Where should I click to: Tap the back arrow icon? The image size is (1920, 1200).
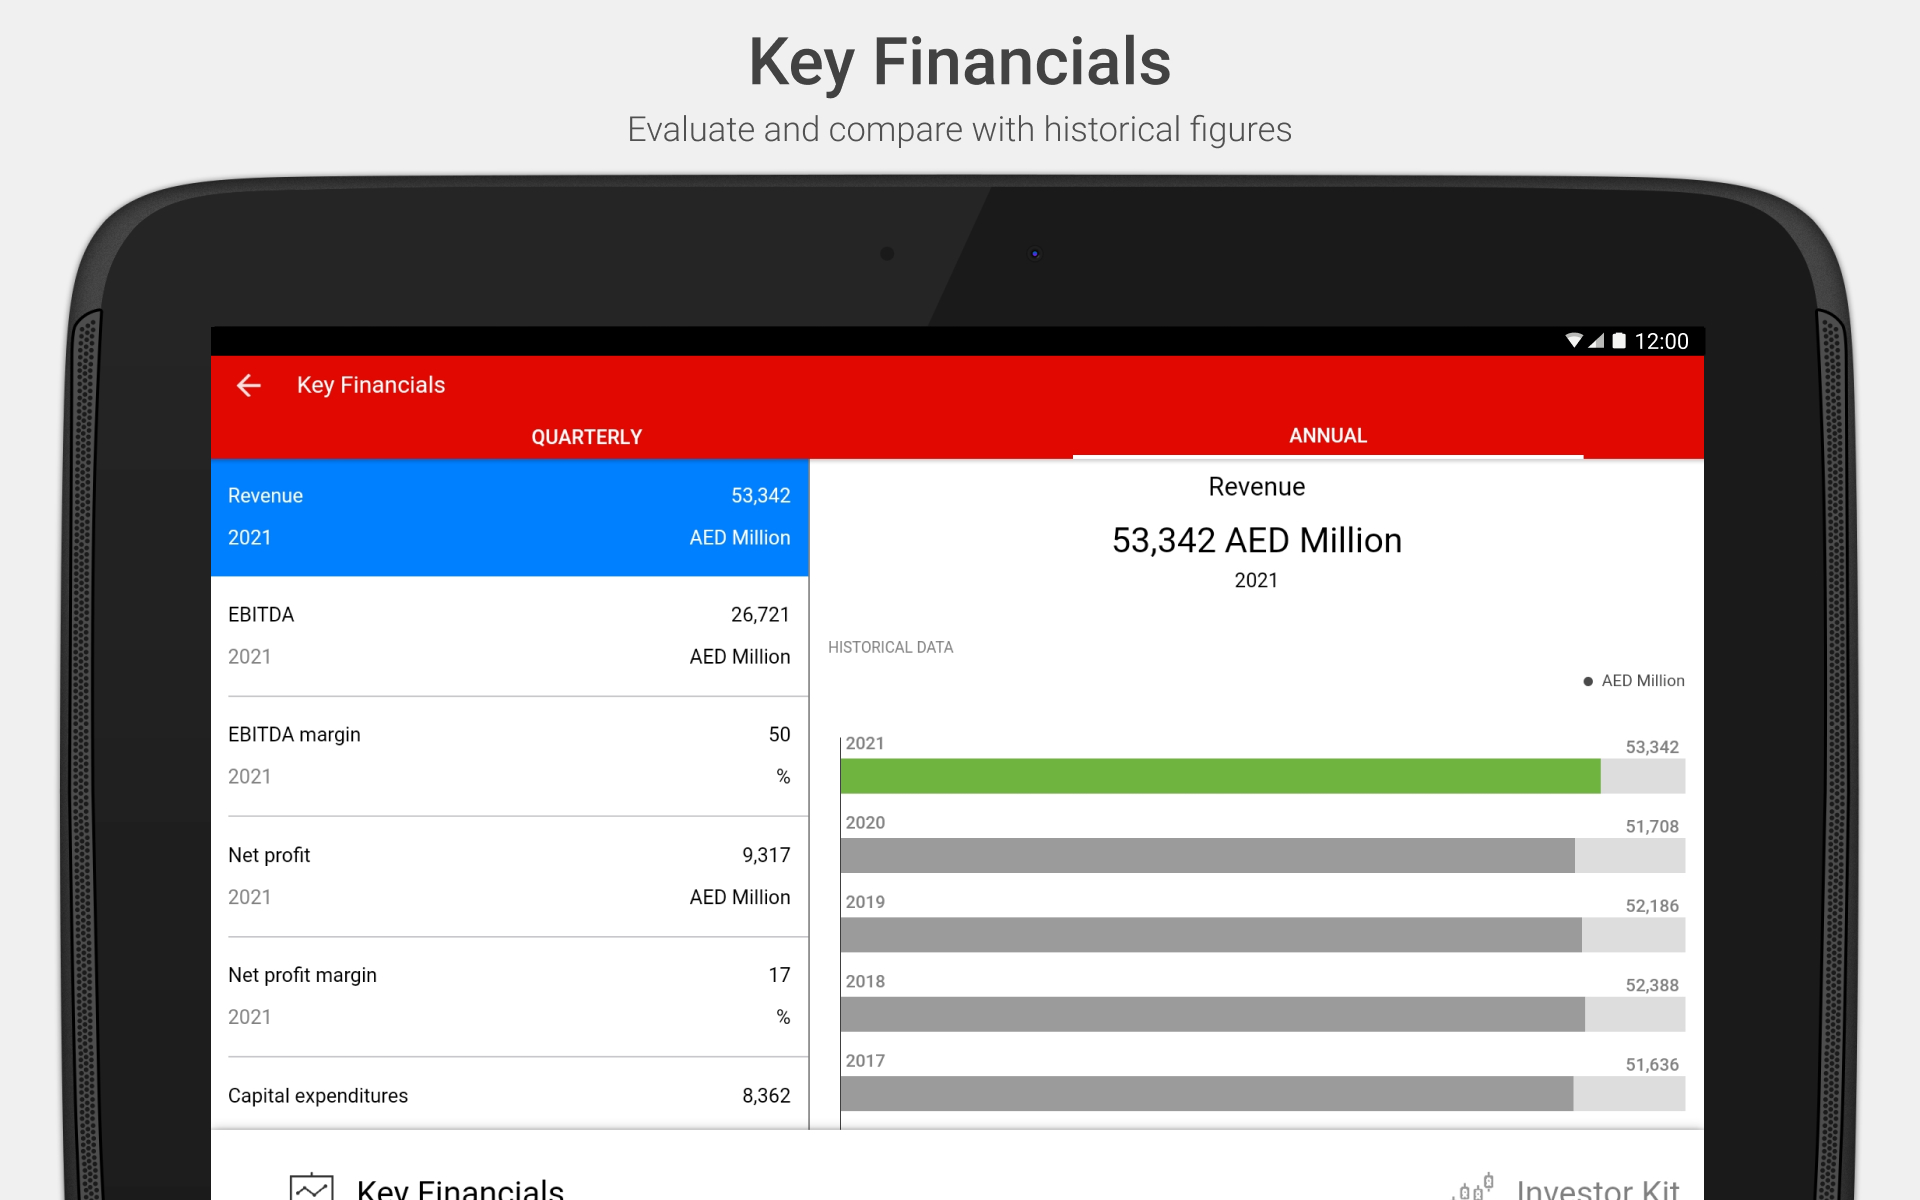coord(248,385)
